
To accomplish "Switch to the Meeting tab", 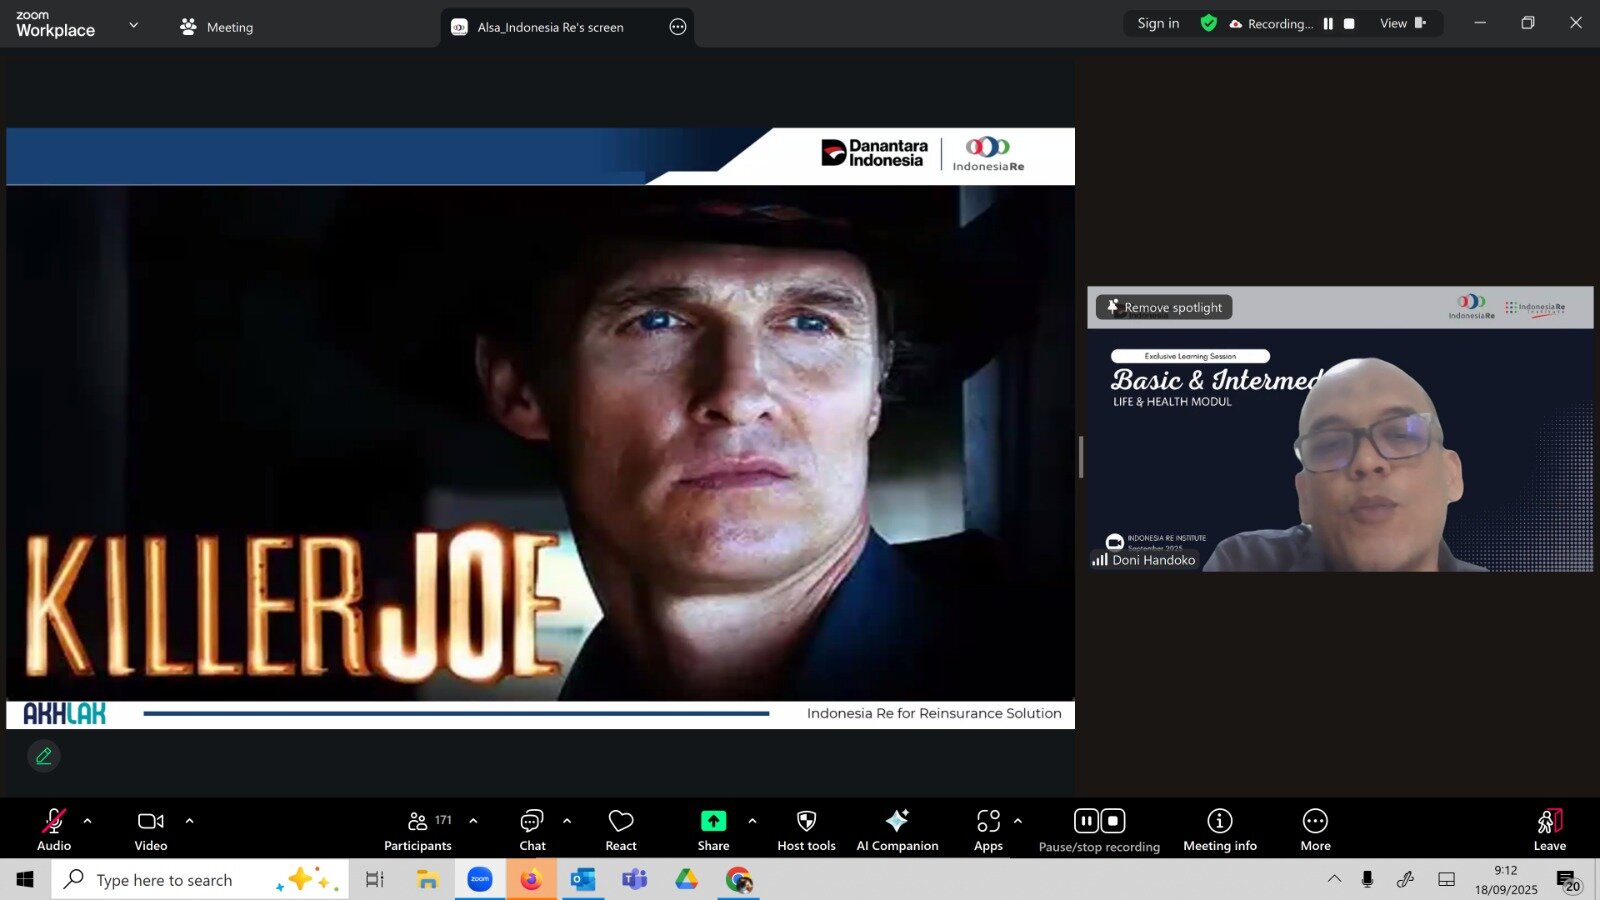I will 217,27.
